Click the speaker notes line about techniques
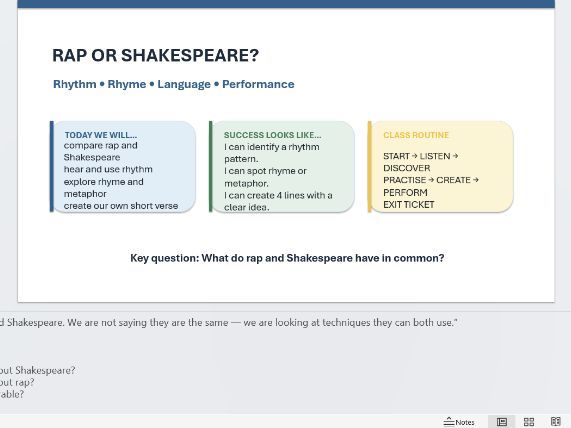Screen dimensions: 571x428 [229, 322]
